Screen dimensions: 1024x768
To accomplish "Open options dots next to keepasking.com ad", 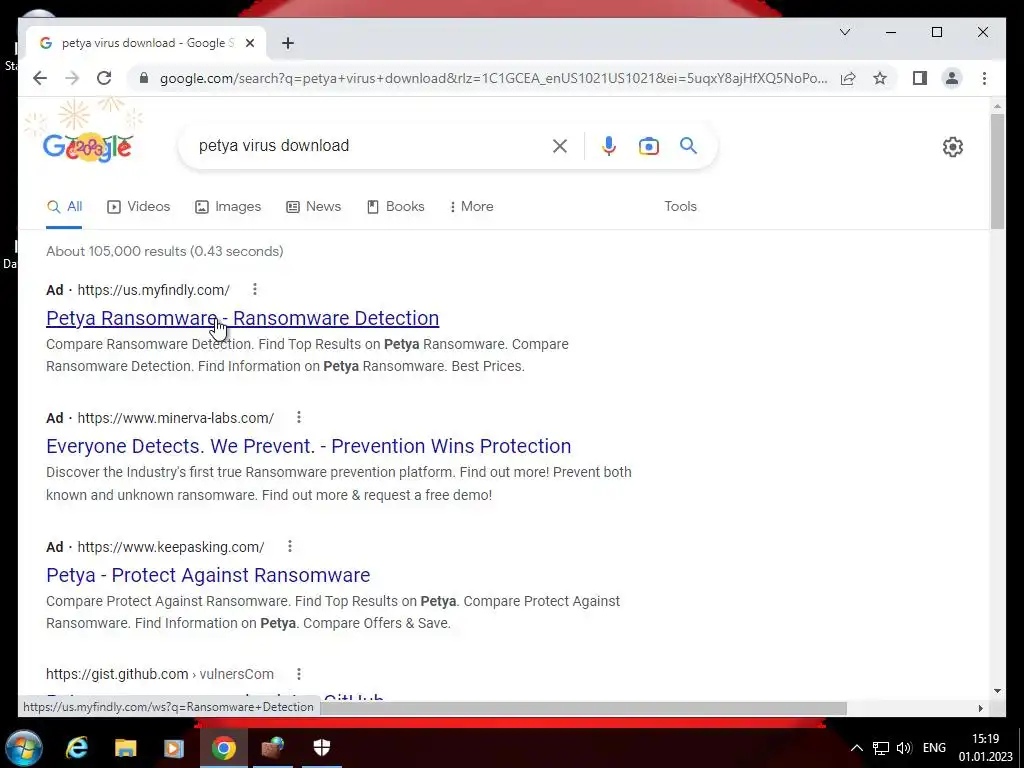I will pyautogui.click(x=289, y=546).
